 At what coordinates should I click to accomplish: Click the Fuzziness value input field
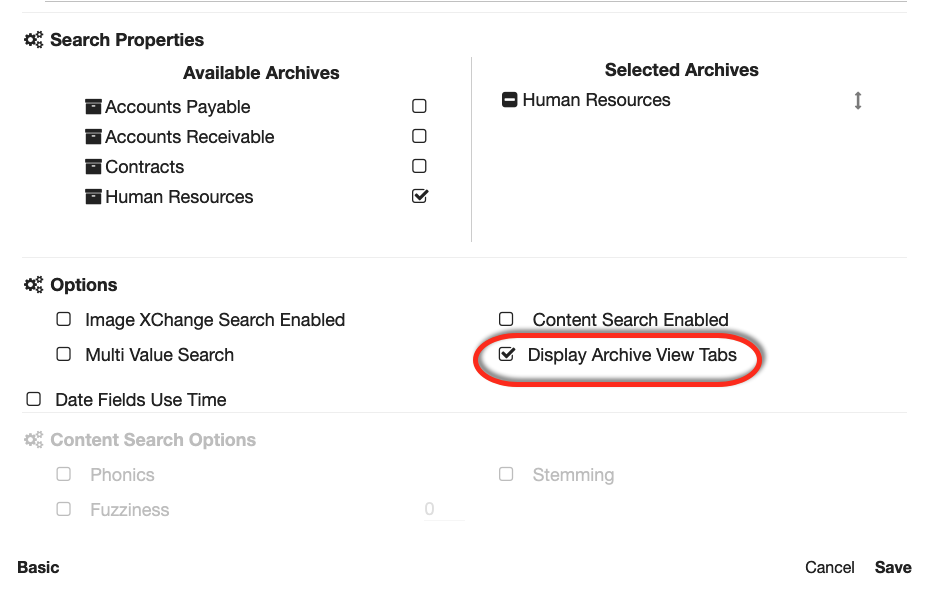(x=443, y=510)
